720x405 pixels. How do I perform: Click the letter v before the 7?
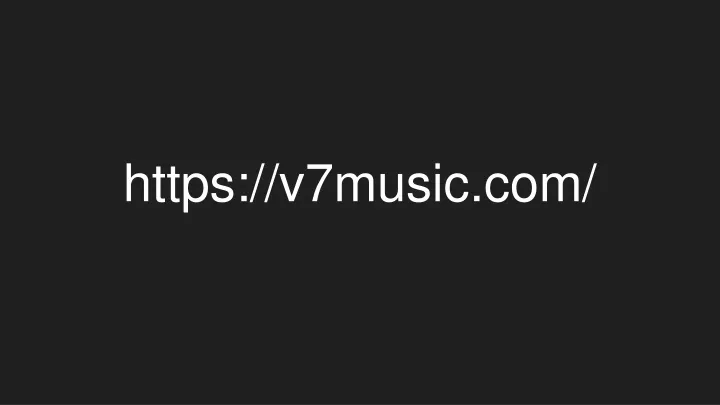(292, 188)
